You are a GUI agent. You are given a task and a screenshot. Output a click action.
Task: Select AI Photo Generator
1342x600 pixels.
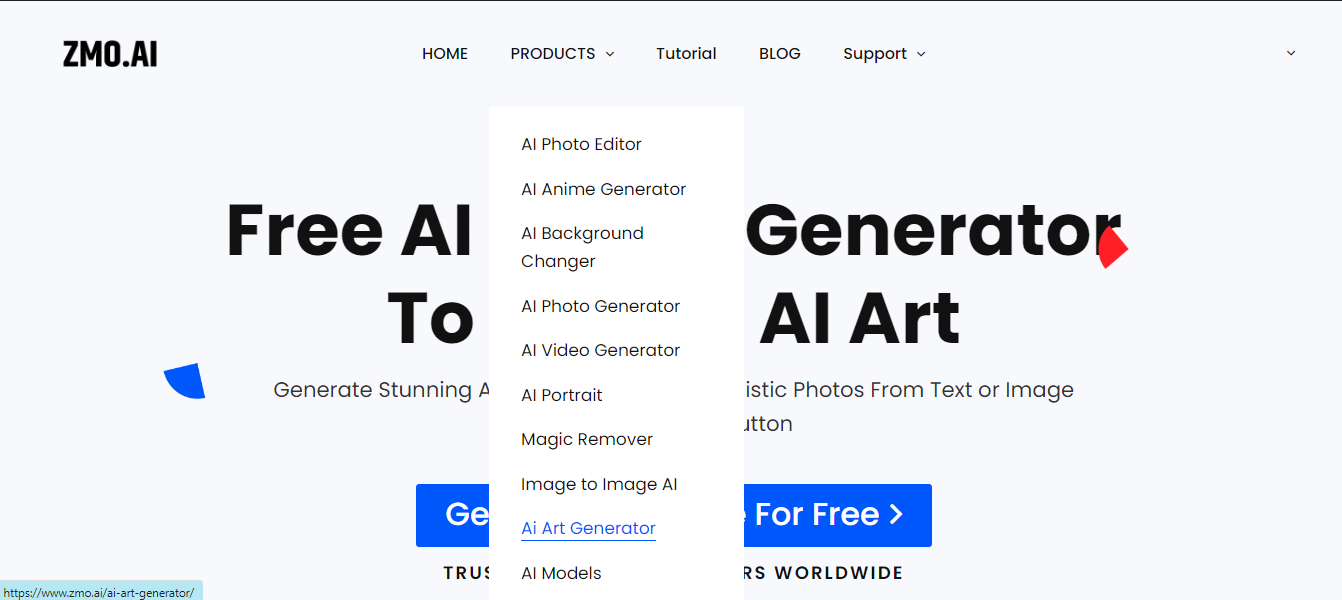pos(601,306)
